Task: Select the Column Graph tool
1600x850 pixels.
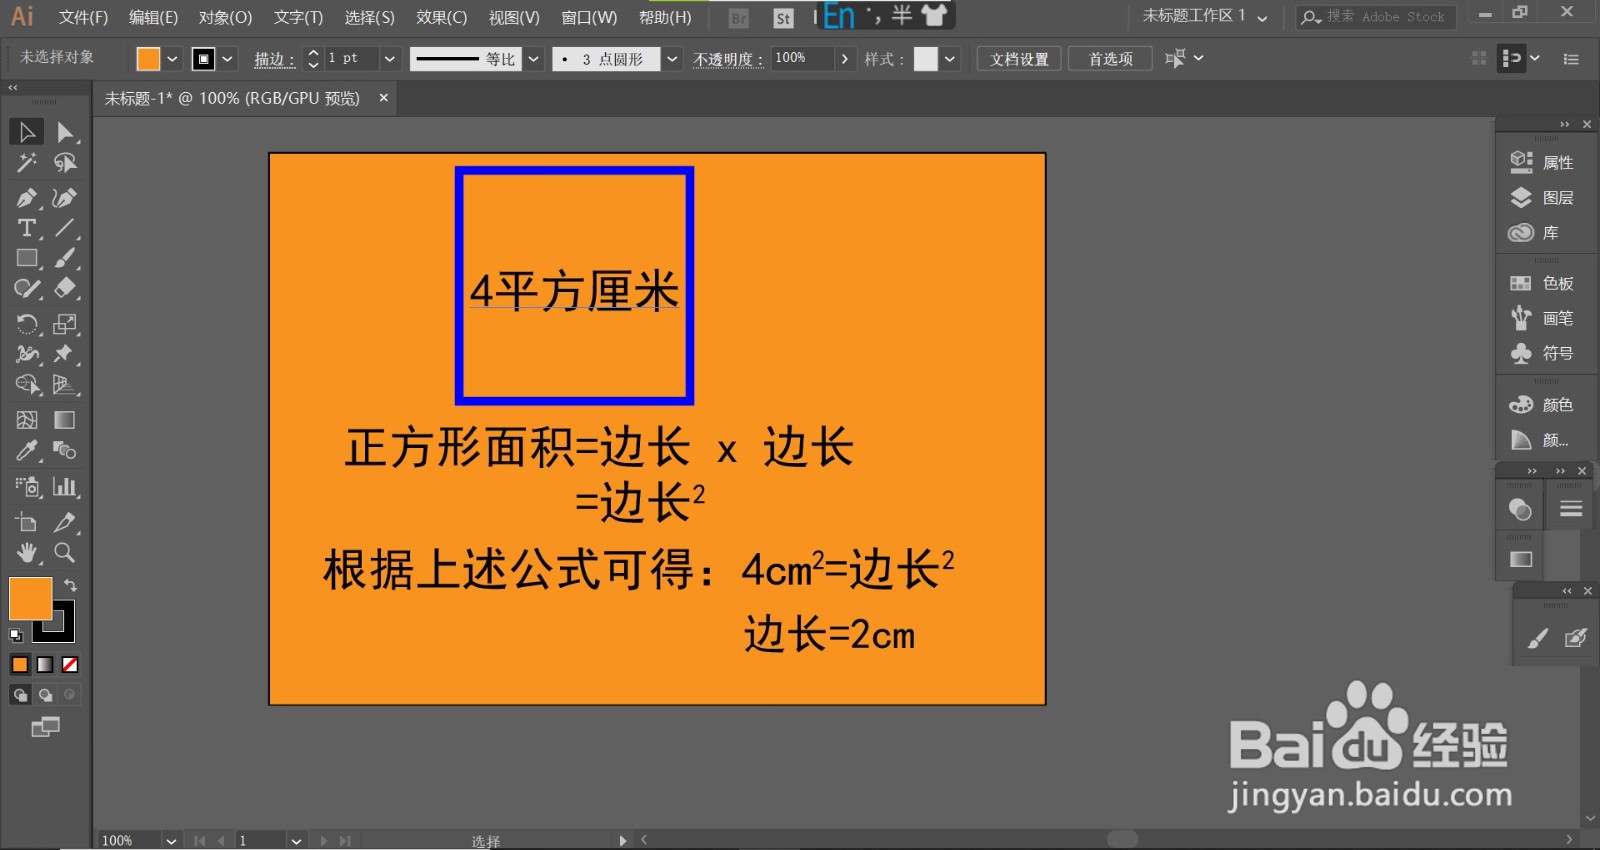Action: click(65, 487)
